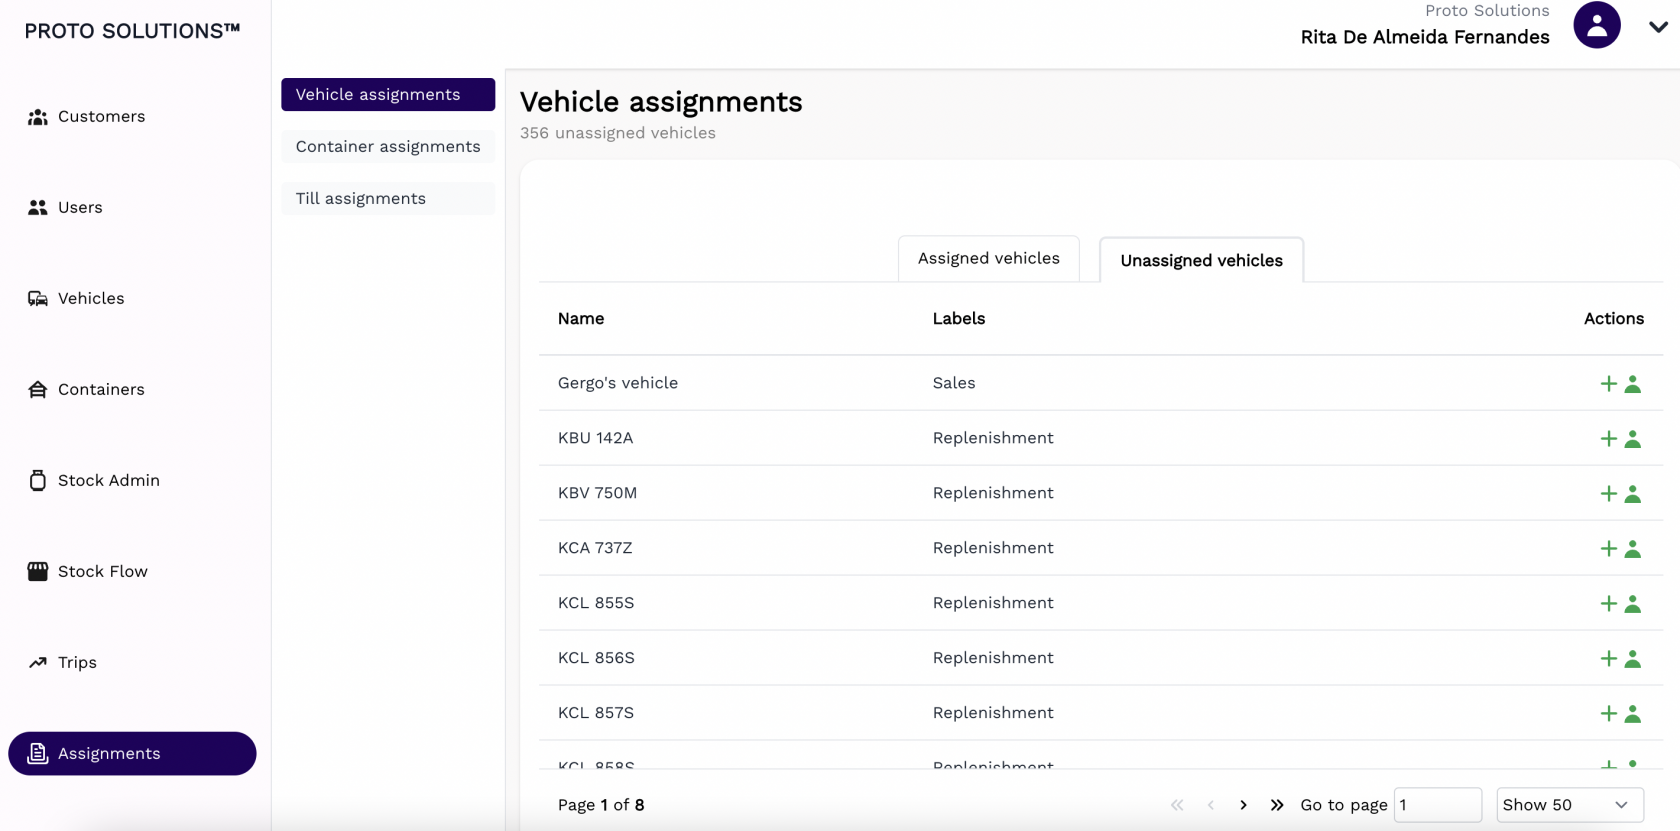
Task: Select the KCL 857S name cell
Action: tap(596, 713)
